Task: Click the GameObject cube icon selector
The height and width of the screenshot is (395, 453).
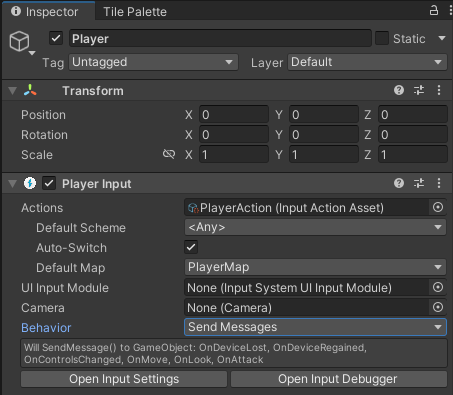Action: coord(20,42)
